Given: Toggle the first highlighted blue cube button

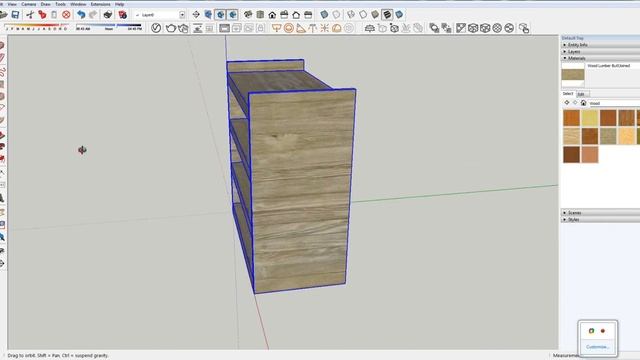Looking at the screenshot, I should pyautogui.click(x=220, y=15).
